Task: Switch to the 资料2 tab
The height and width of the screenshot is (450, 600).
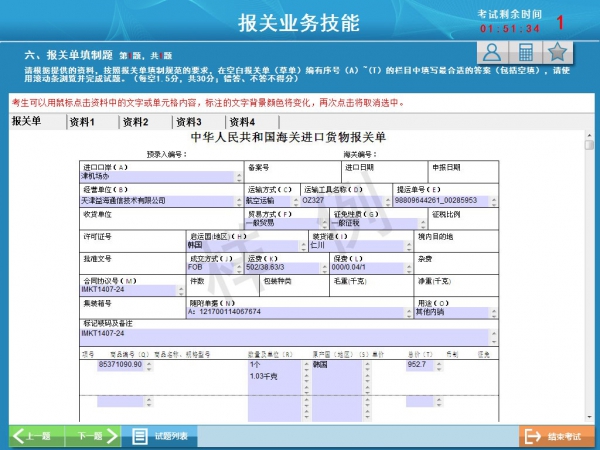Action: 135,122
